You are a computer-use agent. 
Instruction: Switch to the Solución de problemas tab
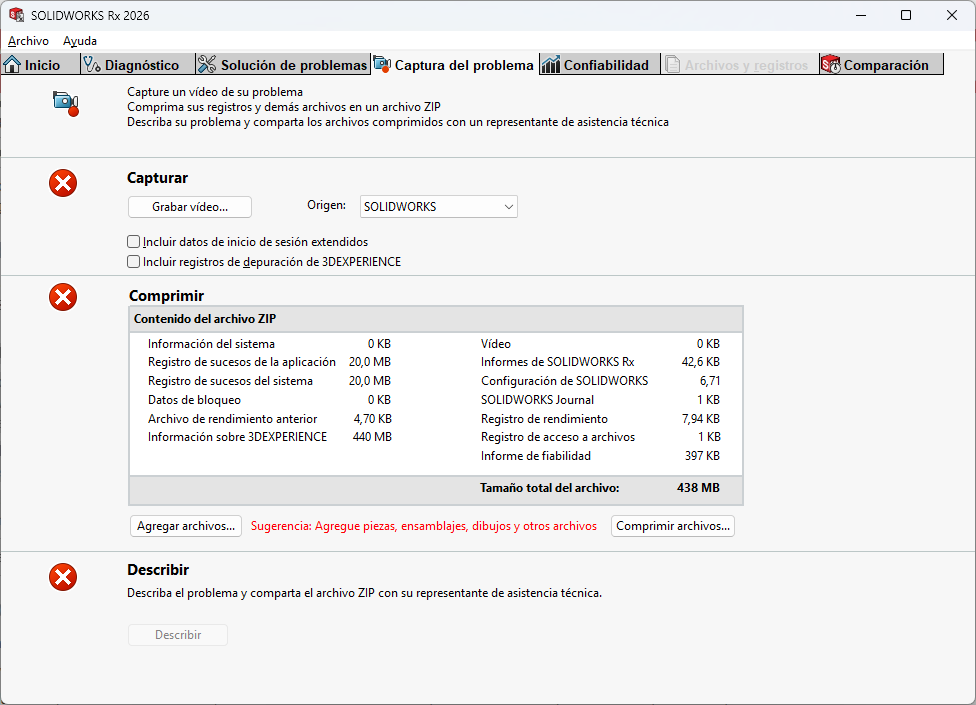pyautogui.click(x=283, y=65)
